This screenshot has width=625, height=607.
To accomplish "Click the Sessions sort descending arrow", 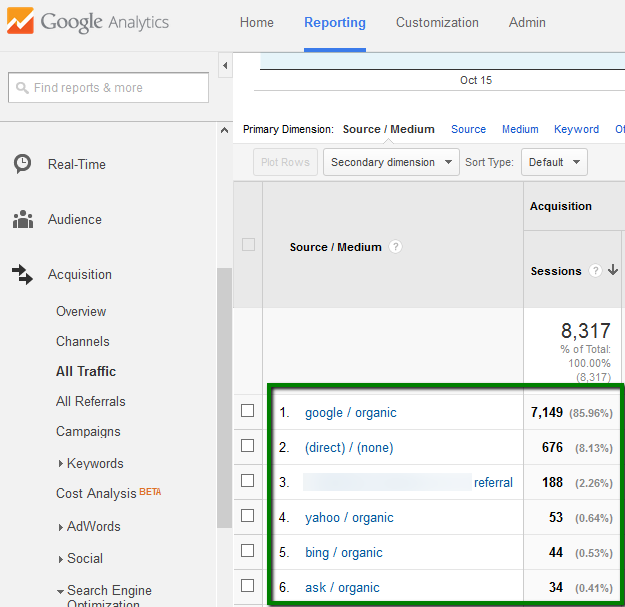I will click(x=613, y=270).
